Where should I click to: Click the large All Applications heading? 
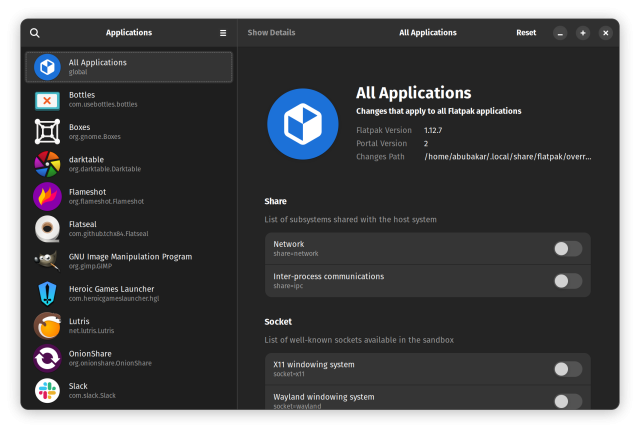pyautogui.click(x=413, y=93)
